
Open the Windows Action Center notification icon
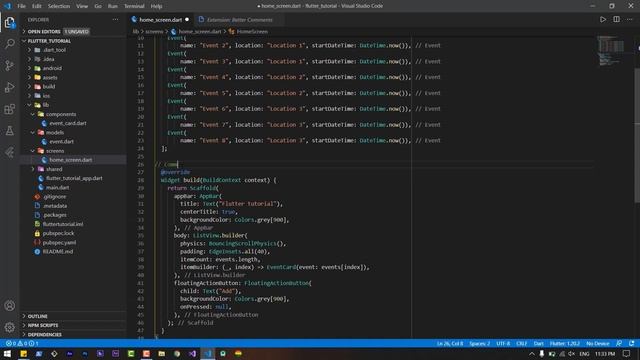pos(627,354)
